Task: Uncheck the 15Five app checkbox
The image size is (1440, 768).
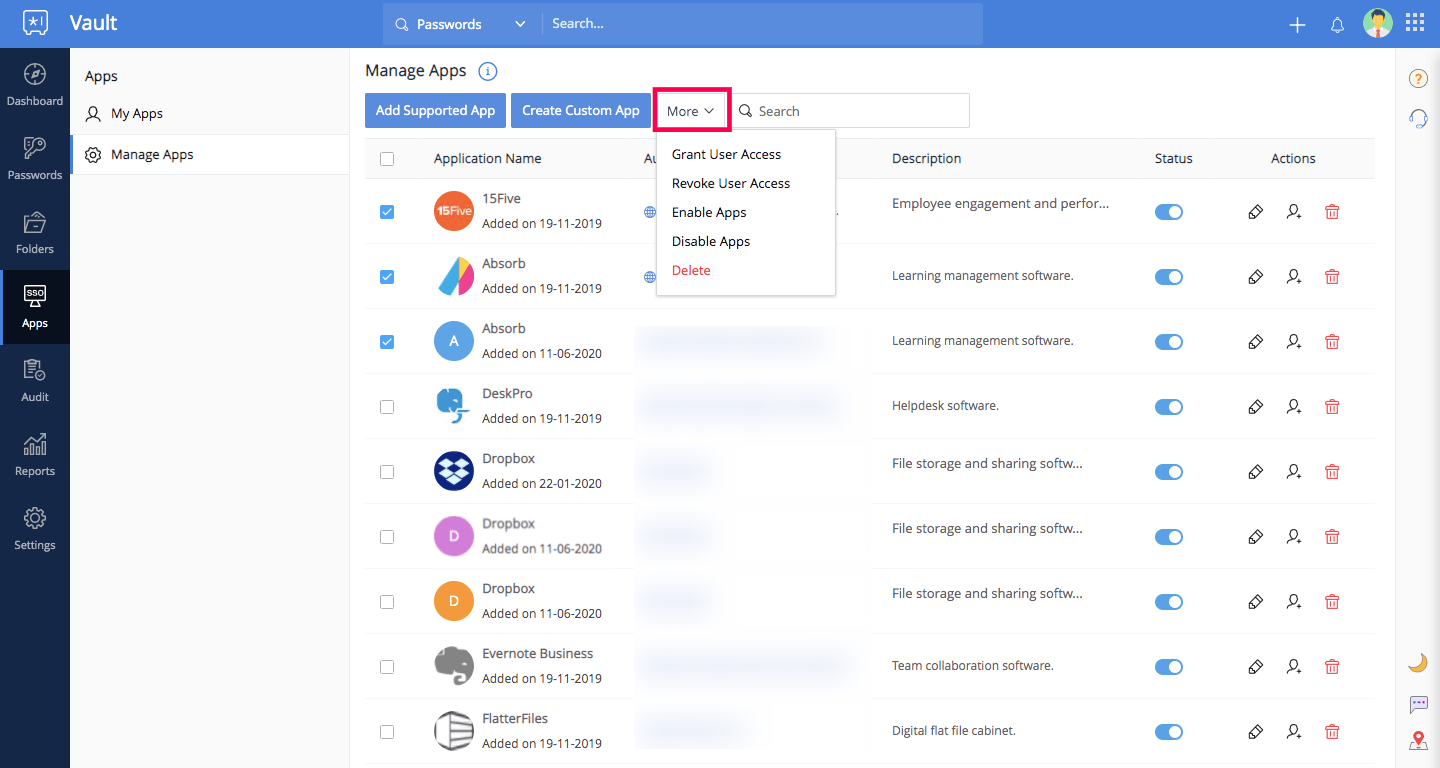Action: (387, 211)
